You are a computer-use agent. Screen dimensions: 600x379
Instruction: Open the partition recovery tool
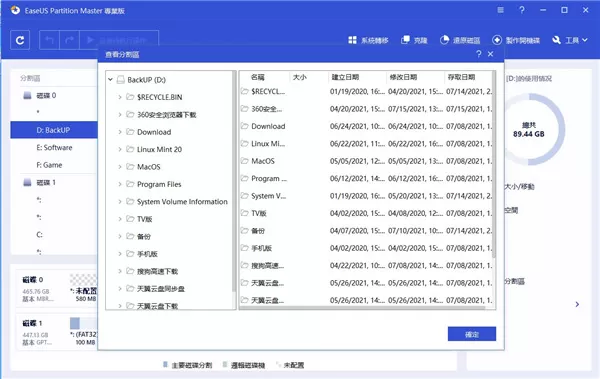[x=460, y=40]
